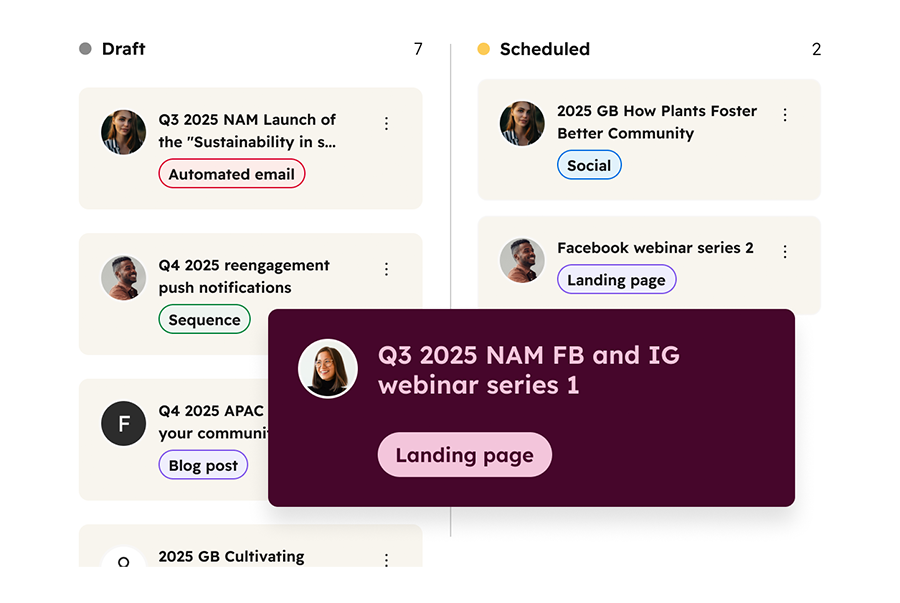The height and width of the screenshot is (603, 900).
Task: Click the Sequence tag on reengagement card
Action: (x=204, y=319)
